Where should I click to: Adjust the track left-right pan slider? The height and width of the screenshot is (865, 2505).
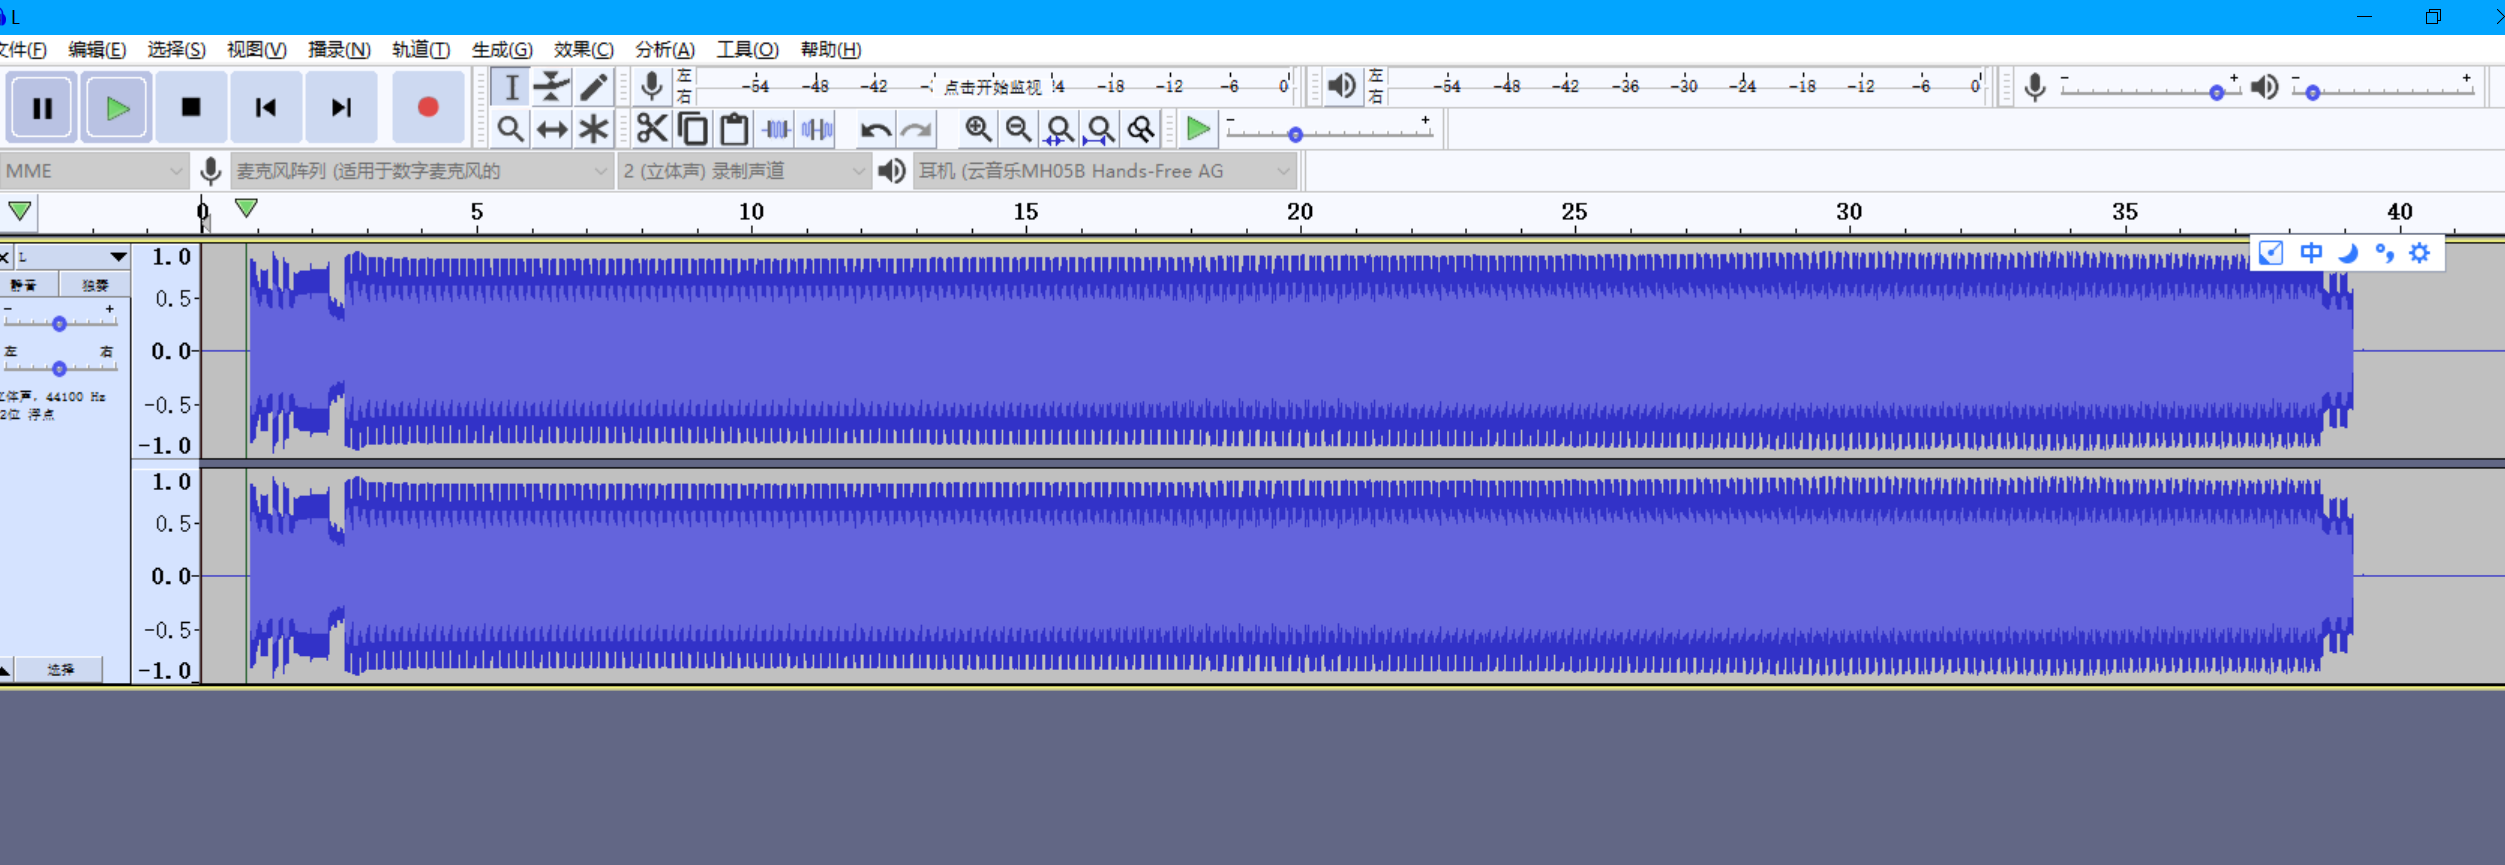pyautogui.click(x=59, y=368)
